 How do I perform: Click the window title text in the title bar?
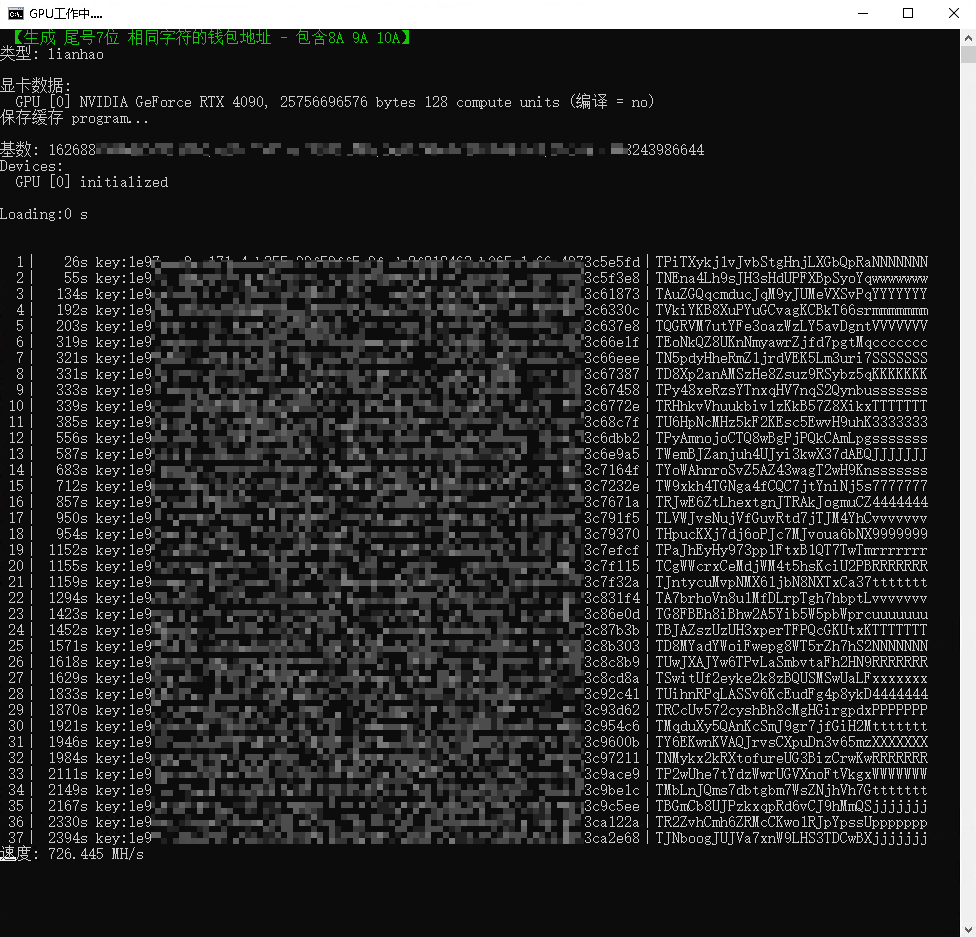(x=66, y=14)
